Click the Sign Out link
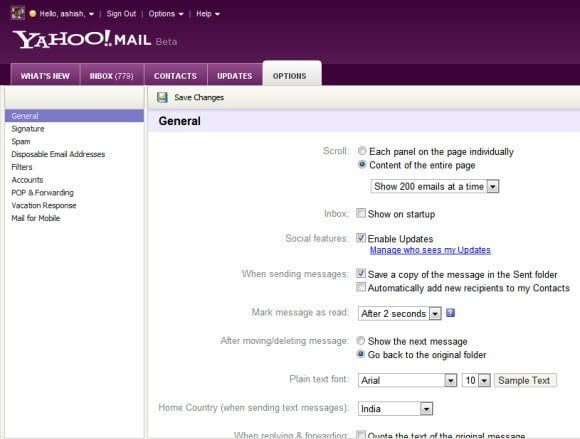This screenshot has height=439, width=580. tap(121, 14)
